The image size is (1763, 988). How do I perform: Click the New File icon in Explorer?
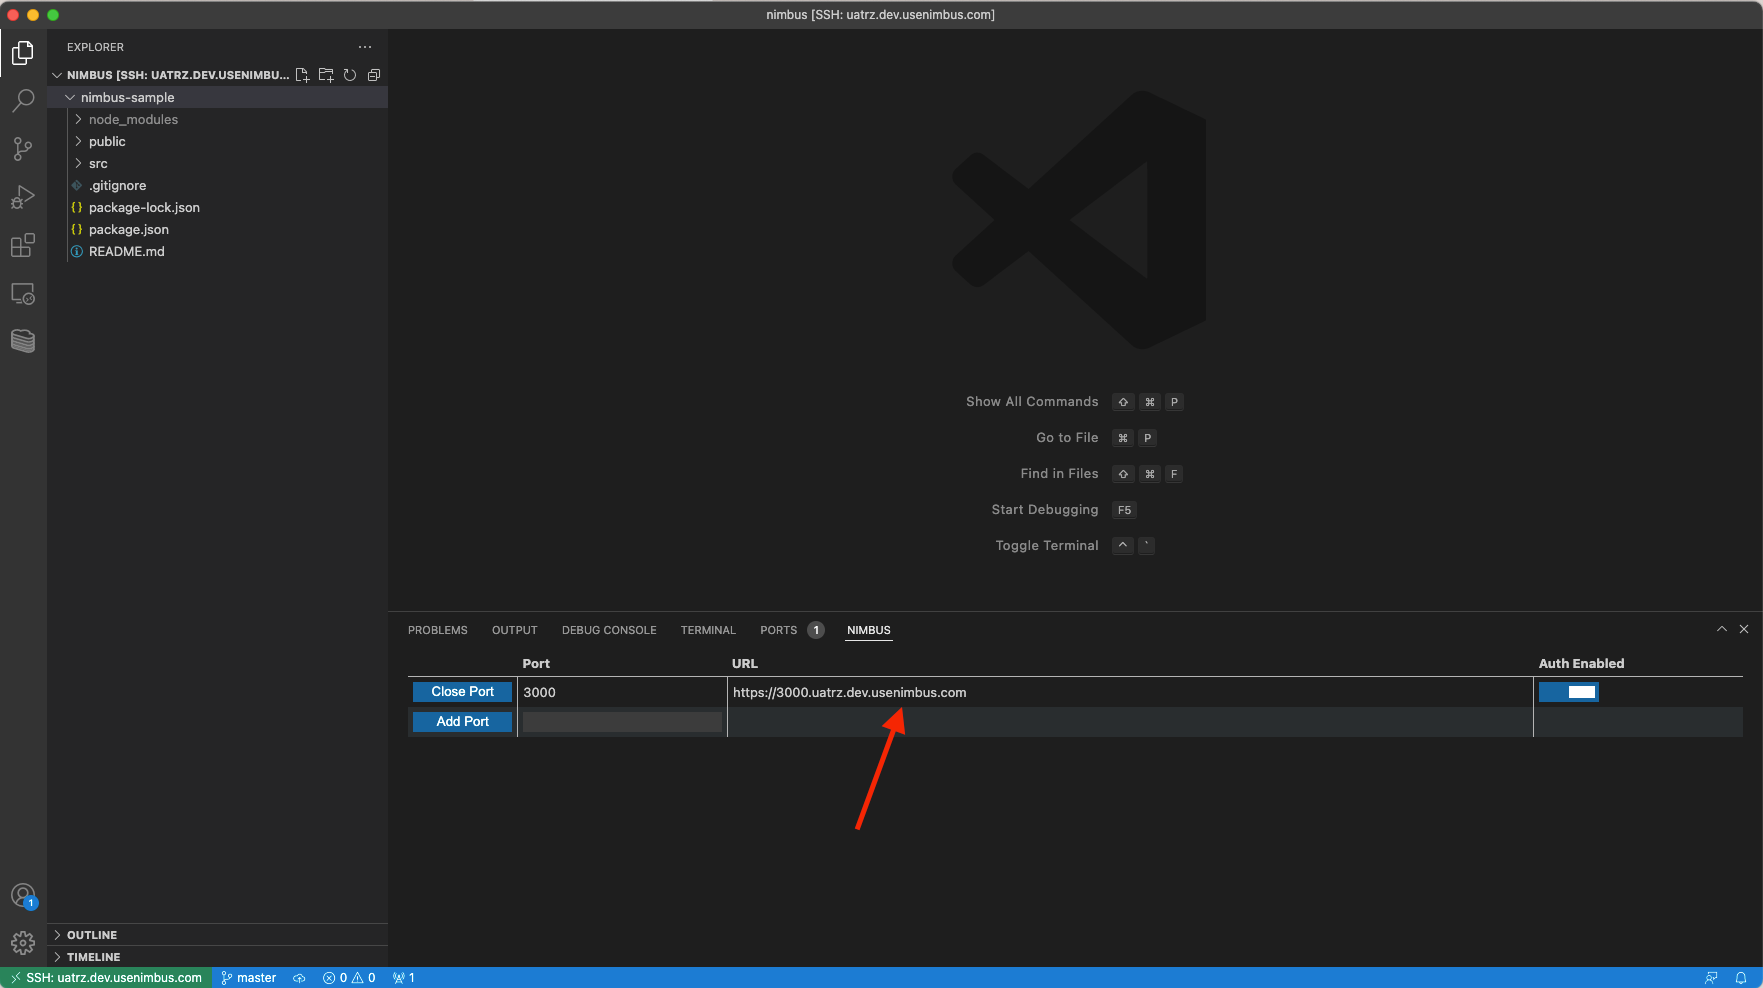point(302,75)
